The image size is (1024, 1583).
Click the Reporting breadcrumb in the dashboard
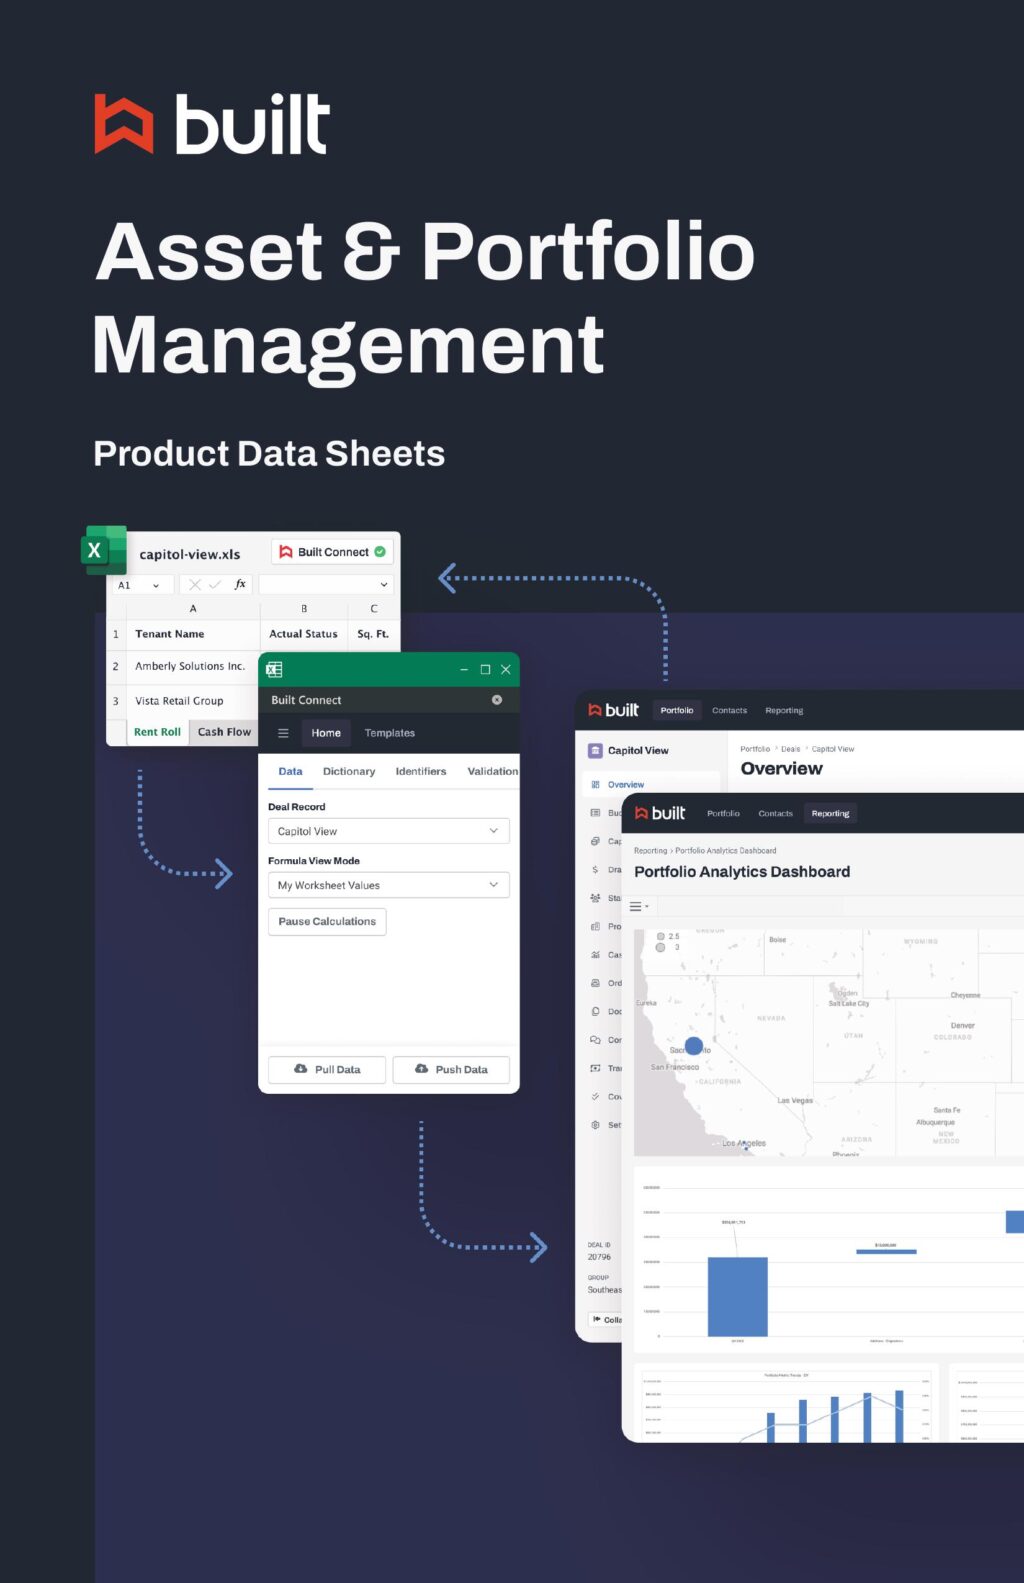pyautogui.click(x=650, y=851)
